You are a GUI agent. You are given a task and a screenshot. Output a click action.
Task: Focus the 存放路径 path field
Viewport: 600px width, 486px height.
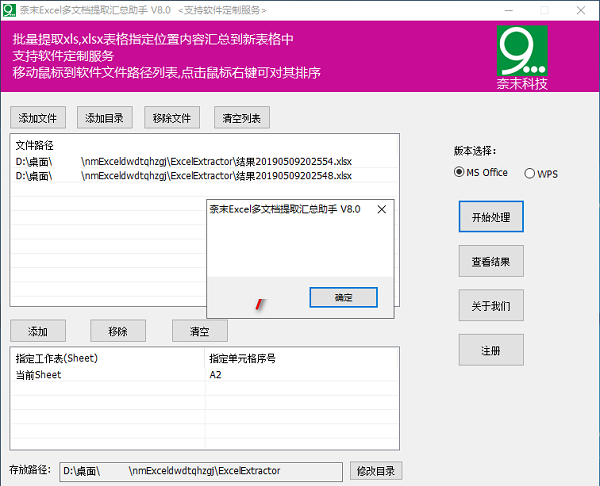tap(201, 471)
